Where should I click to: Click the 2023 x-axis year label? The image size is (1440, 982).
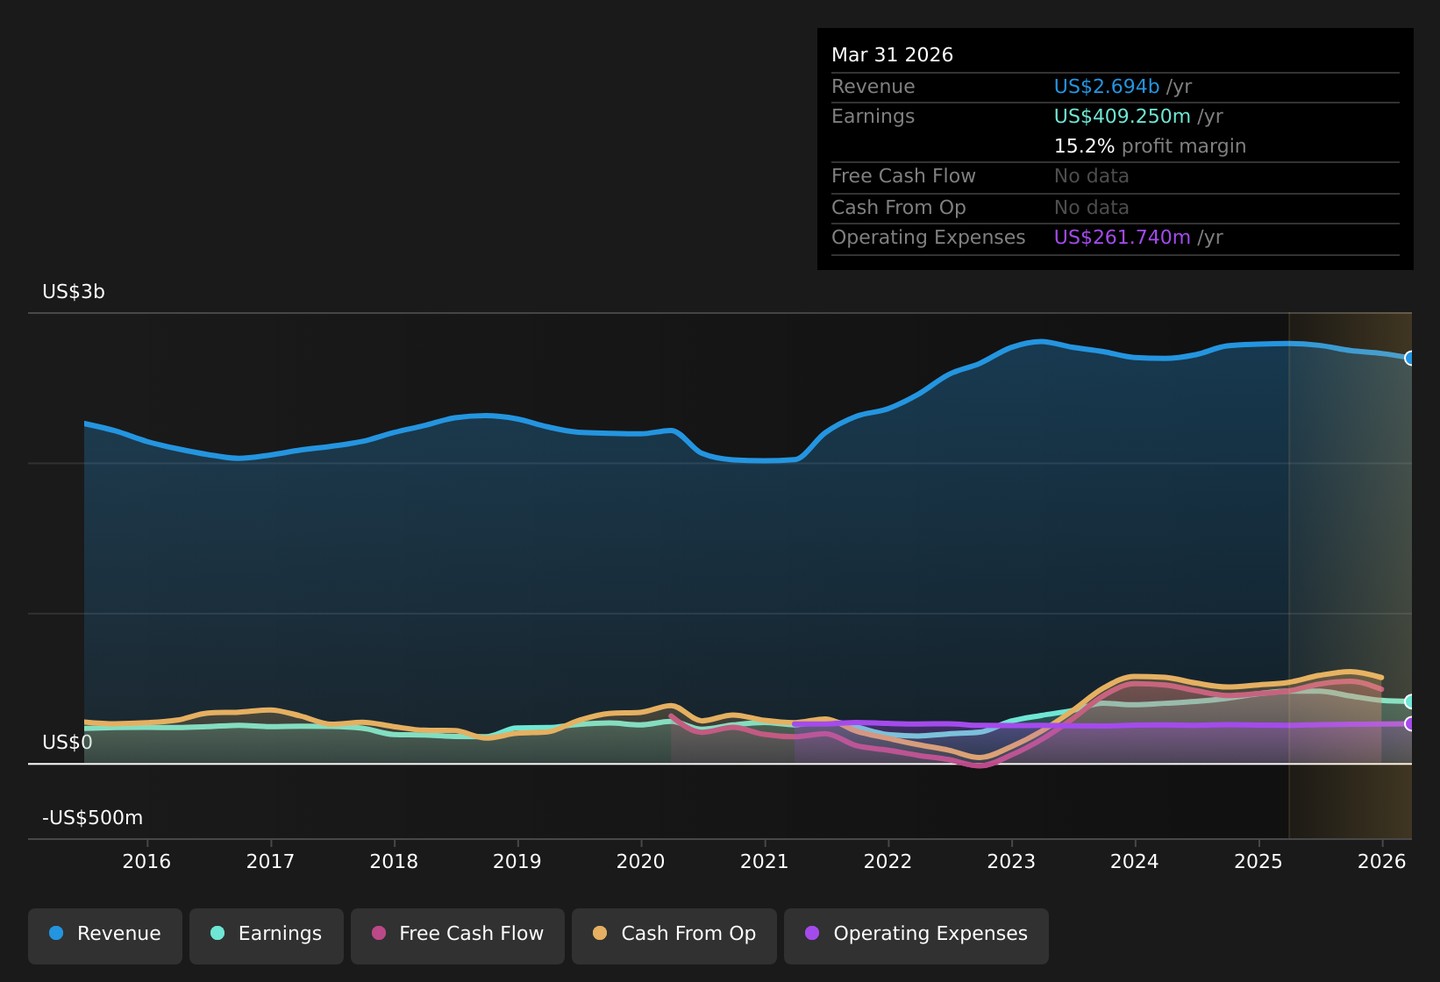[1011, 861]
